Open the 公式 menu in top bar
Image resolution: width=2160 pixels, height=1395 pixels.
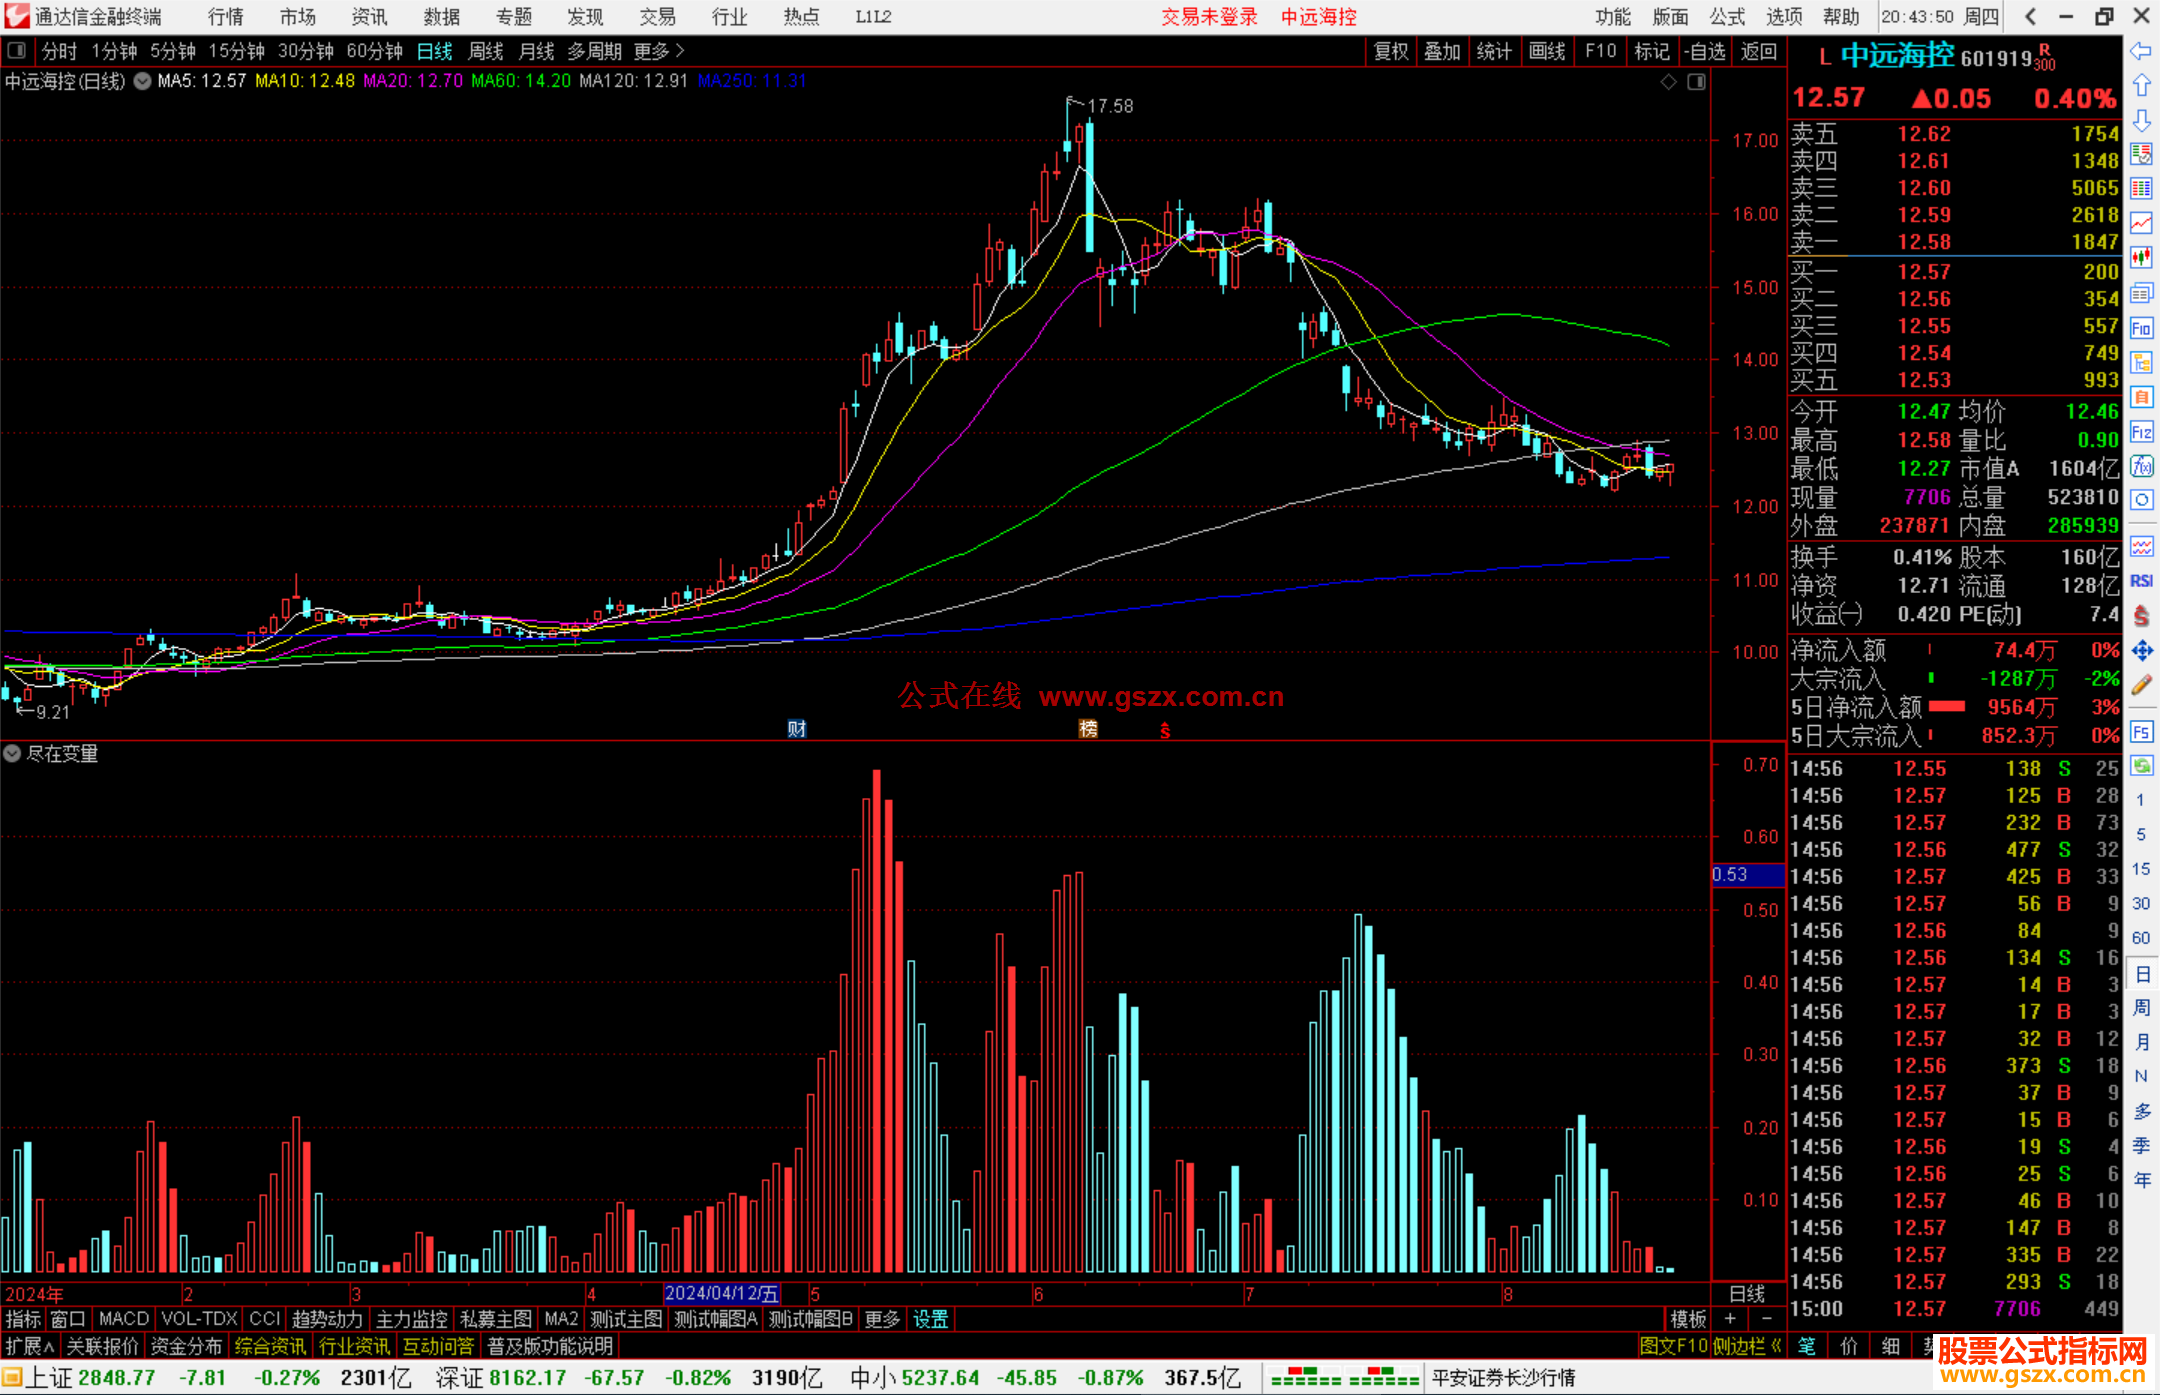click(x=1727, y=16)
